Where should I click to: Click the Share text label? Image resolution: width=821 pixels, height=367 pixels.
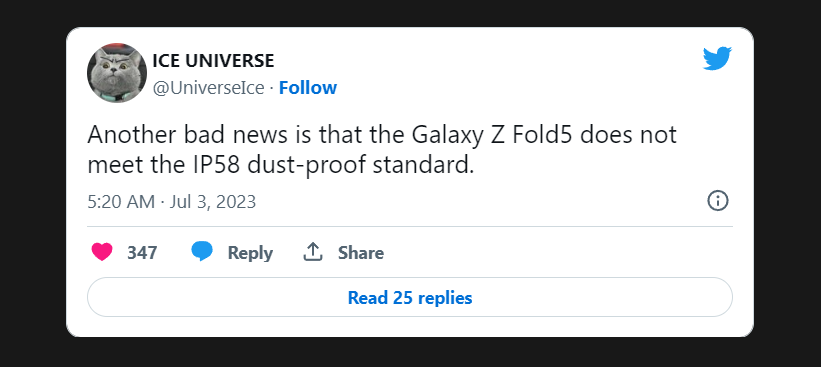pyautogui.click(x=361, y=253)
